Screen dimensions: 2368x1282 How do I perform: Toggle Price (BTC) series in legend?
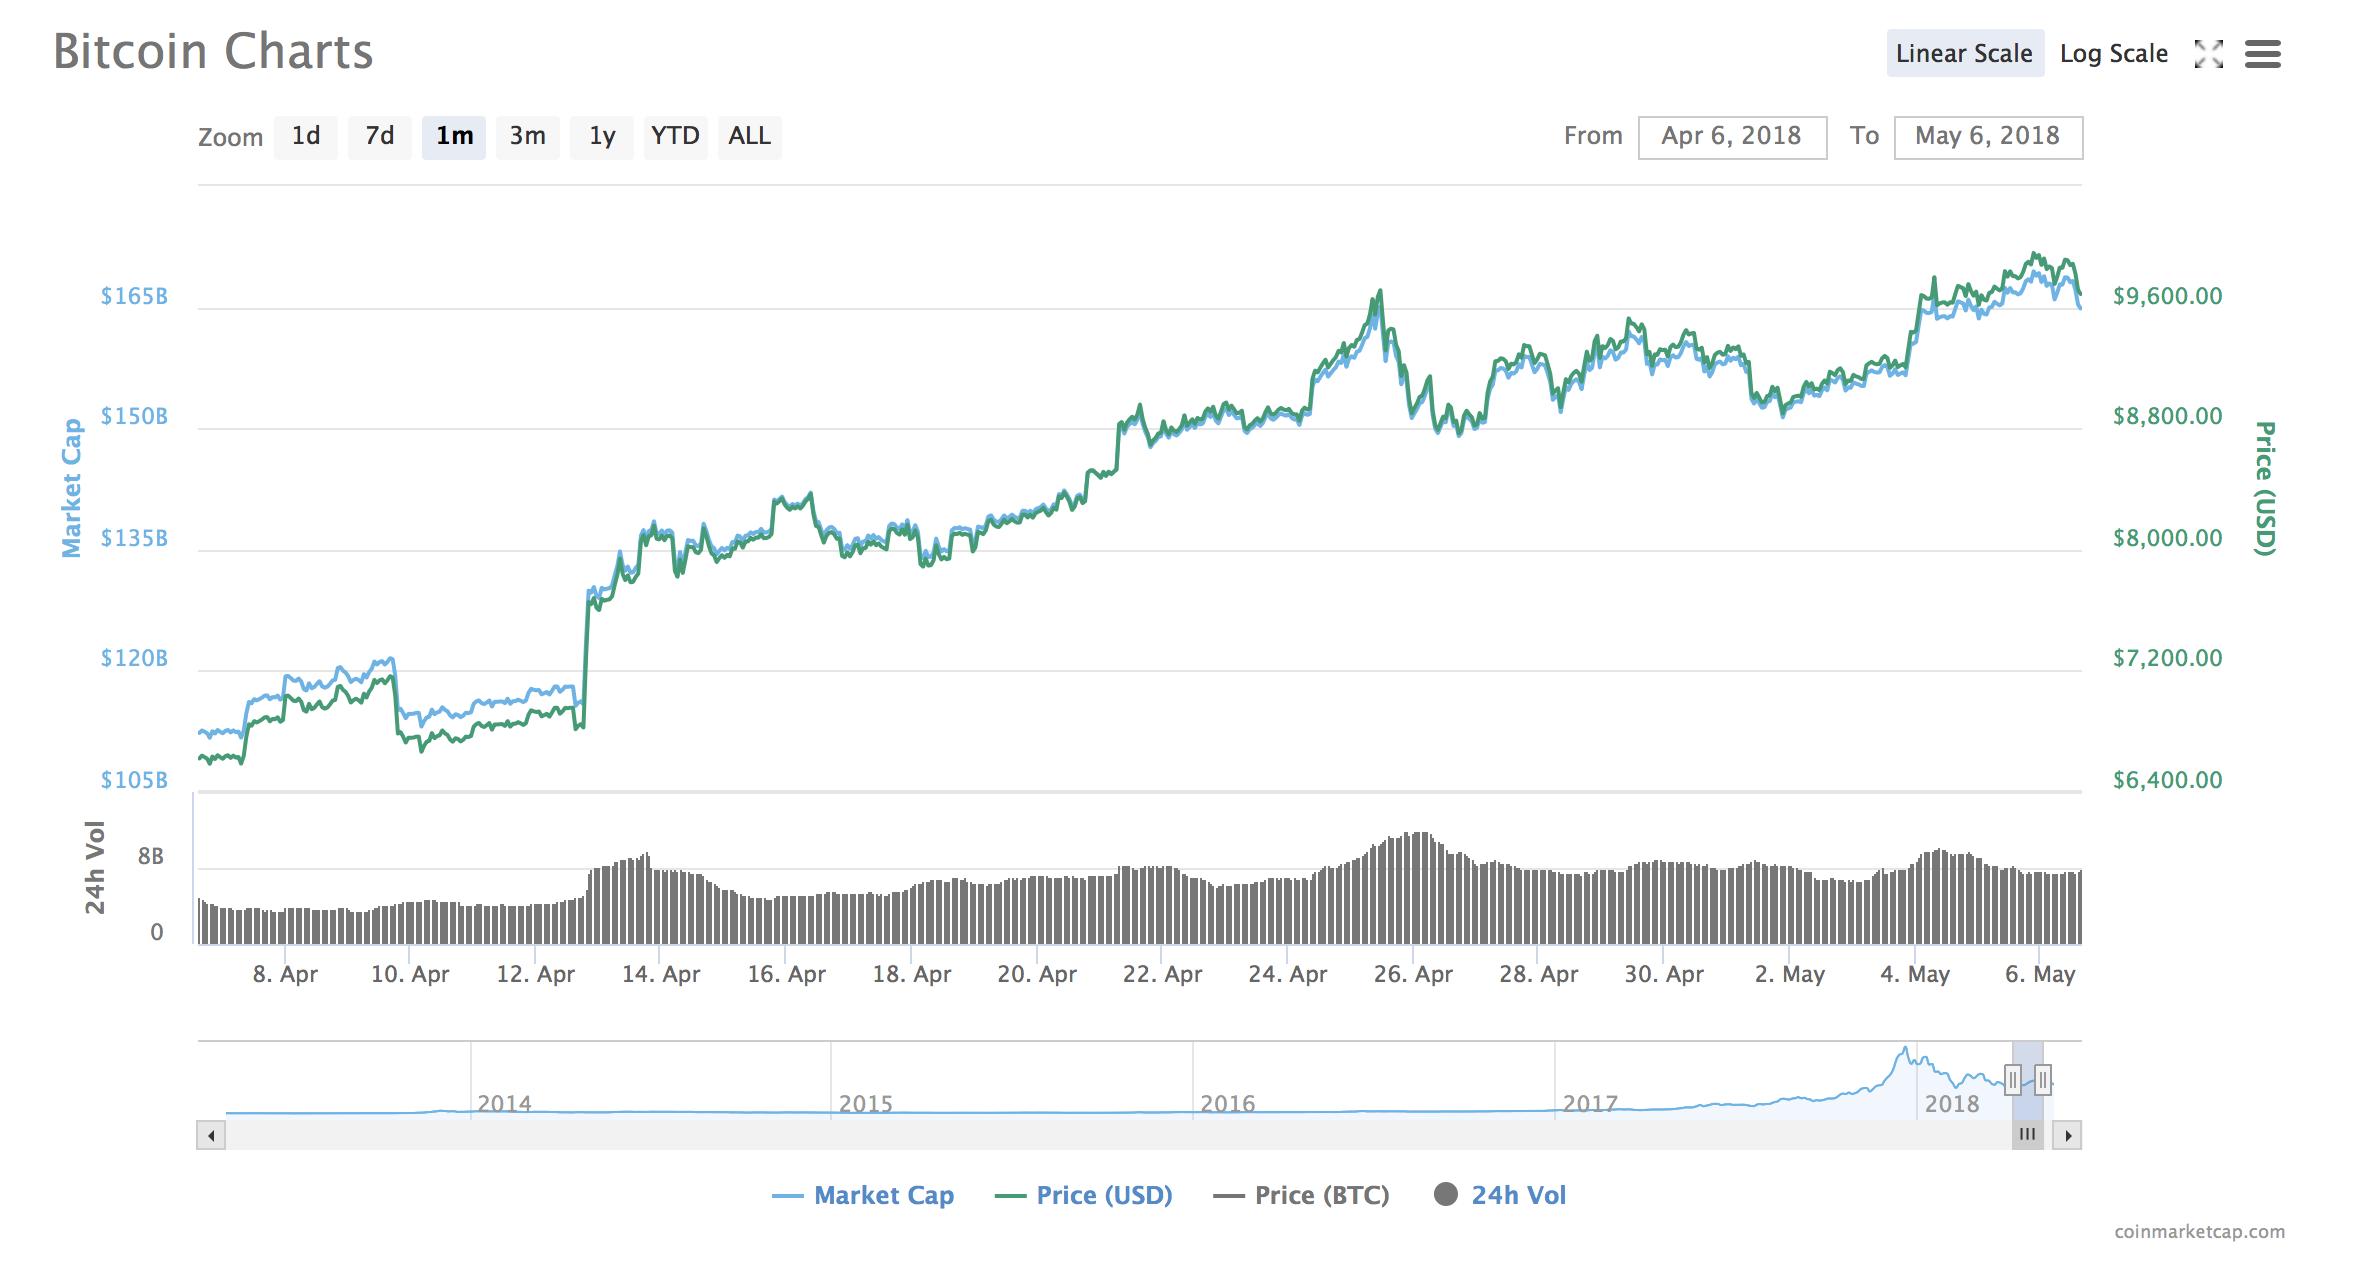coord(1301,1195)
